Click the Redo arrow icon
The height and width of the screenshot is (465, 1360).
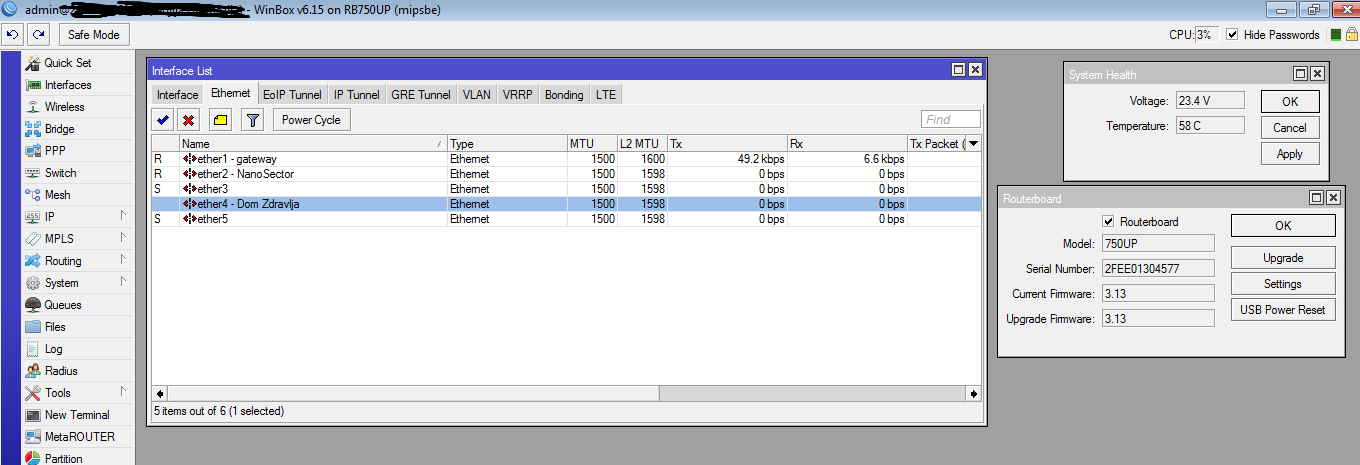38,35
